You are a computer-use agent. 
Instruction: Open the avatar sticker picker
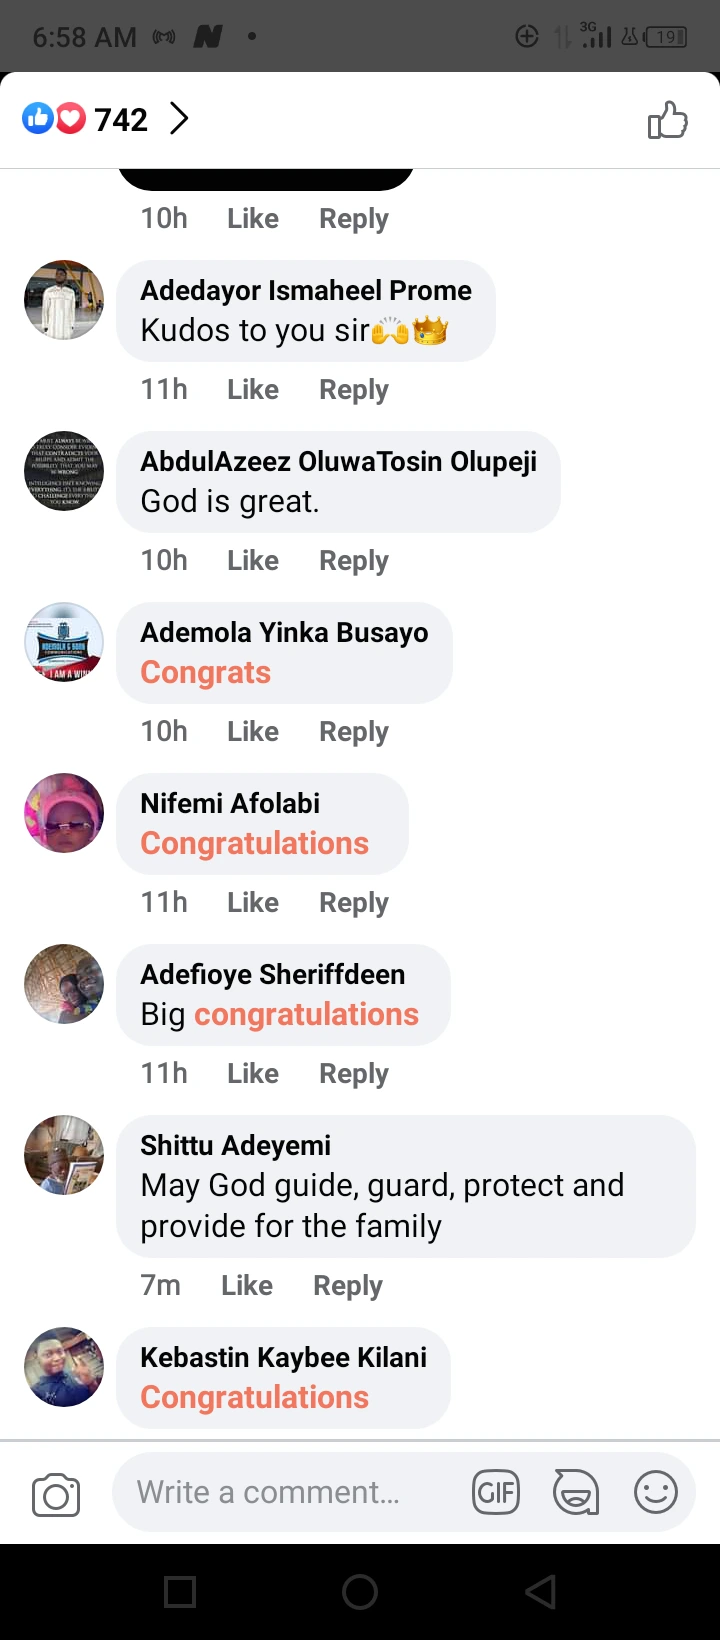pyautogui.click(x=576, y=1493)
